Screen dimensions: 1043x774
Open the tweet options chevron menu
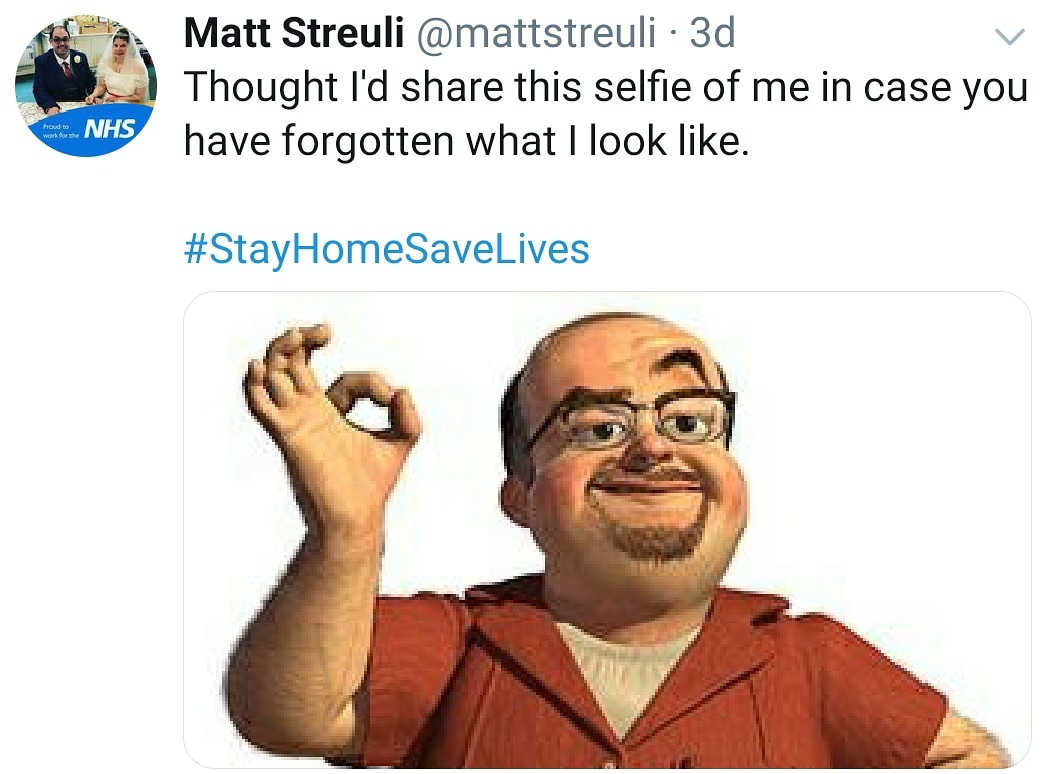click(x=1010, y=36)
